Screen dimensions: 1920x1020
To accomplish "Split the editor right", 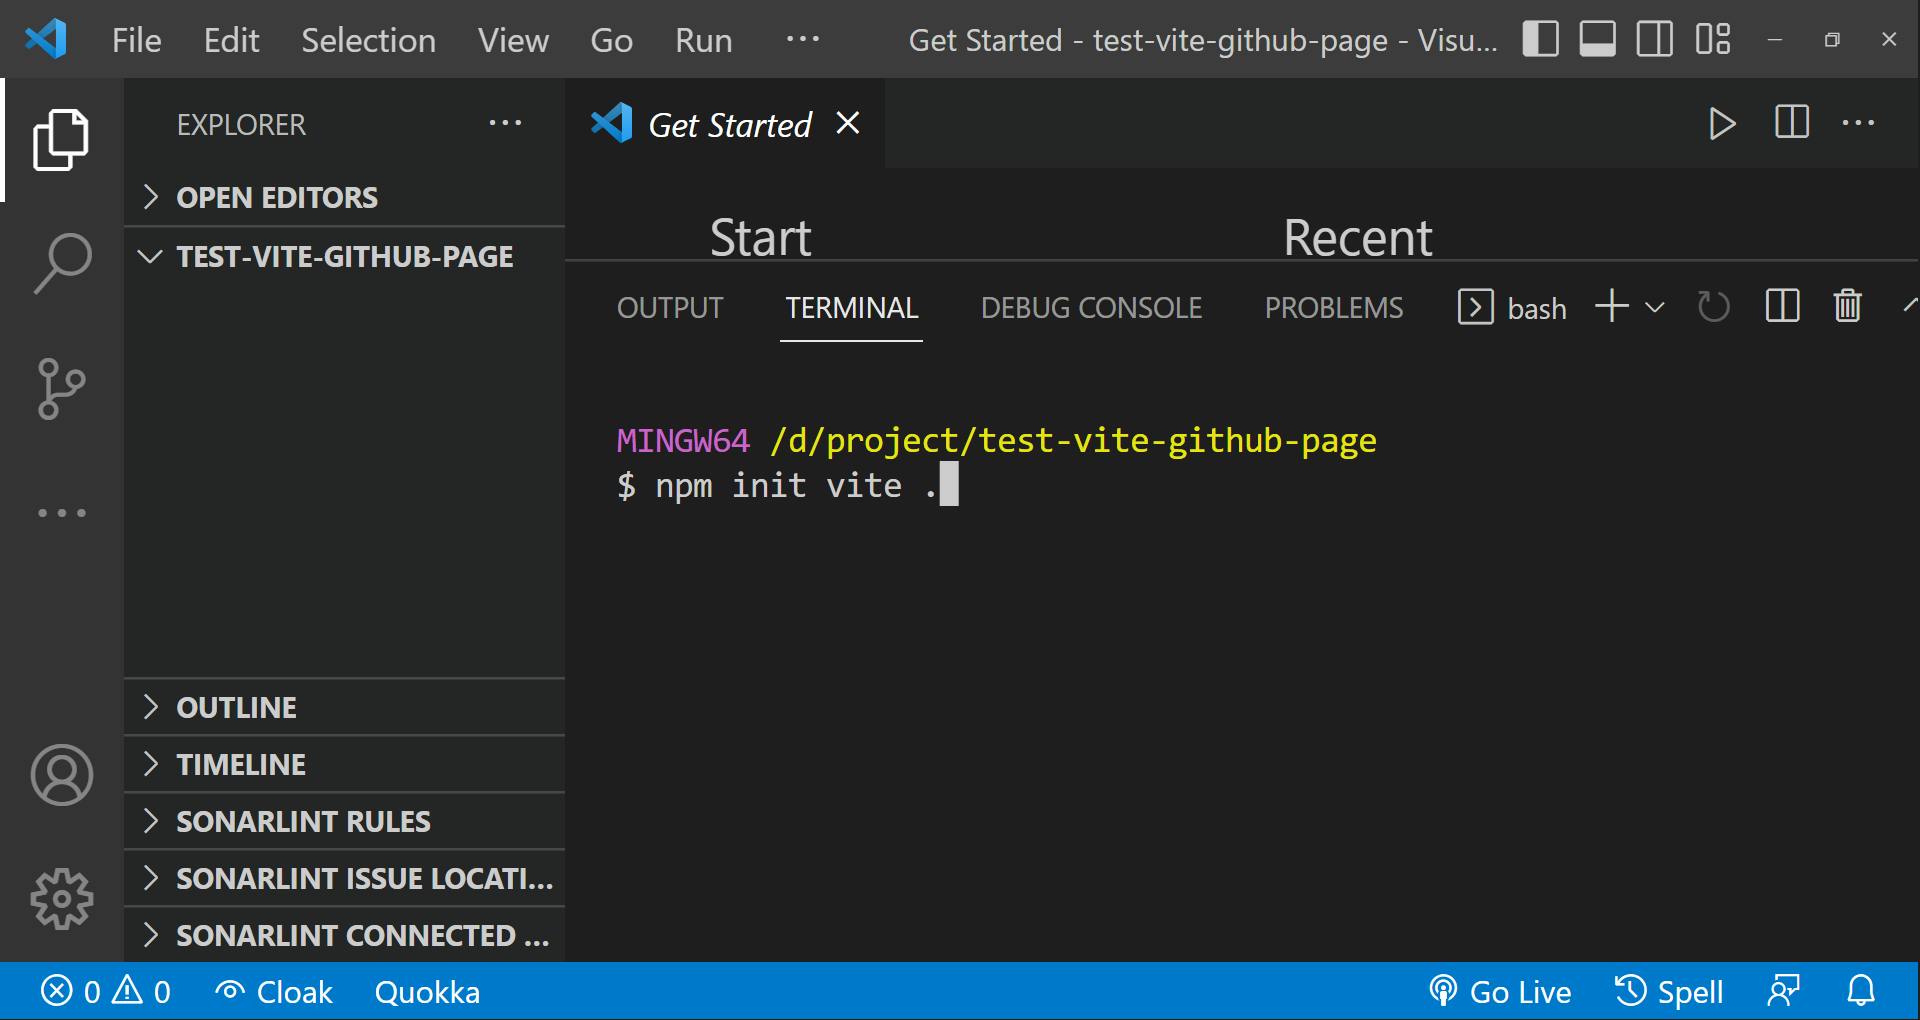I will (1792, 123).
